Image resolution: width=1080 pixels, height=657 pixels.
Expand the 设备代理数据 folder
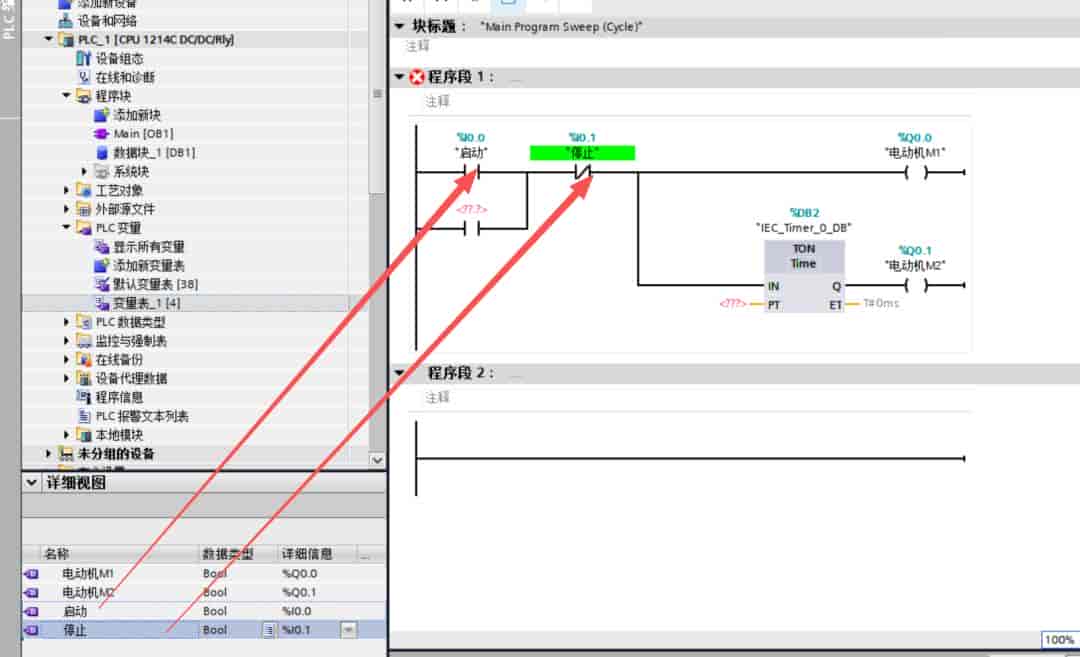(66, 378)
